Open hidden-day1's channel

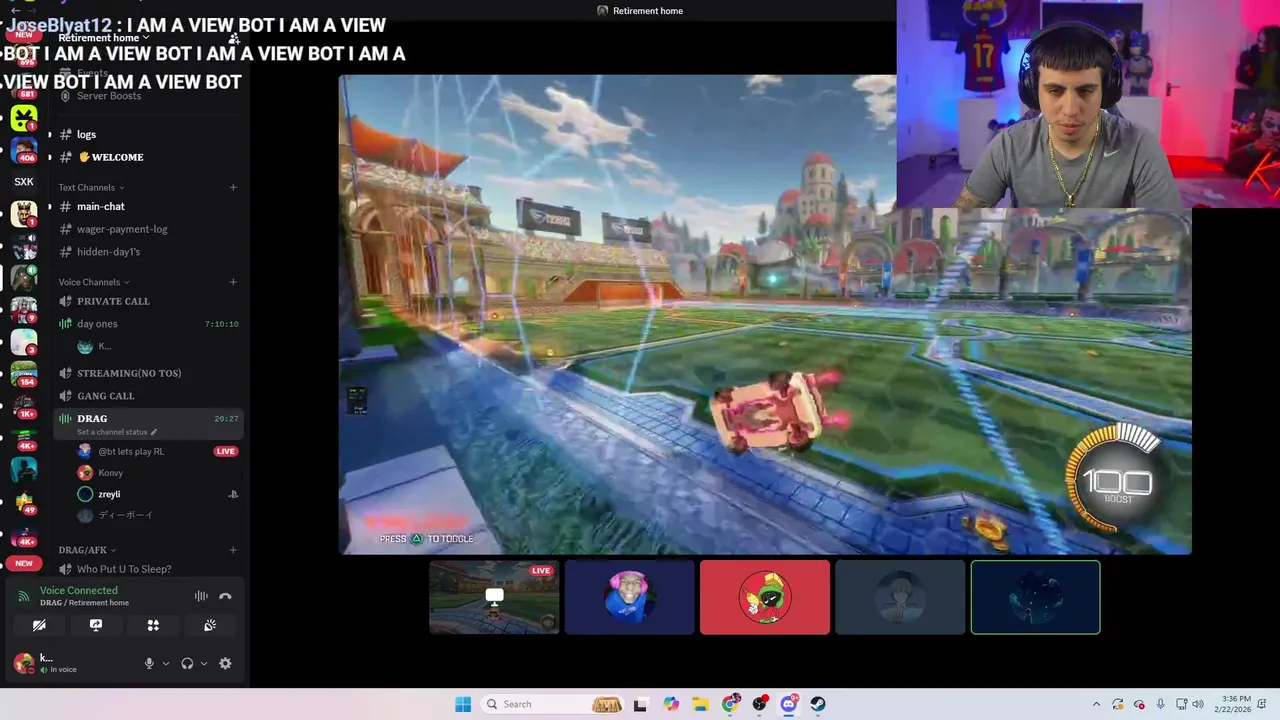coord(148,252)
